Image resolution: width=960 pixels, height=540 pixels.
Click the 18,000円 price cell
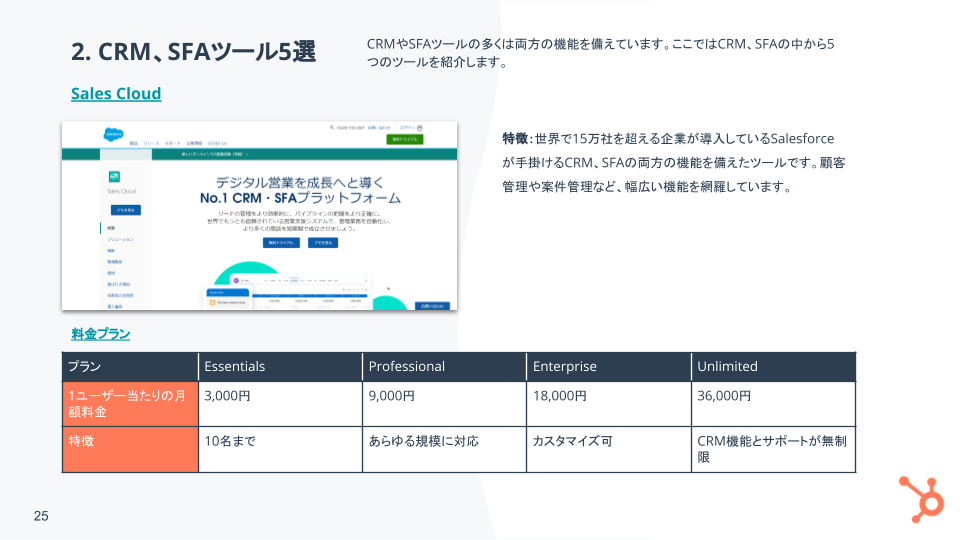[609, 404]
